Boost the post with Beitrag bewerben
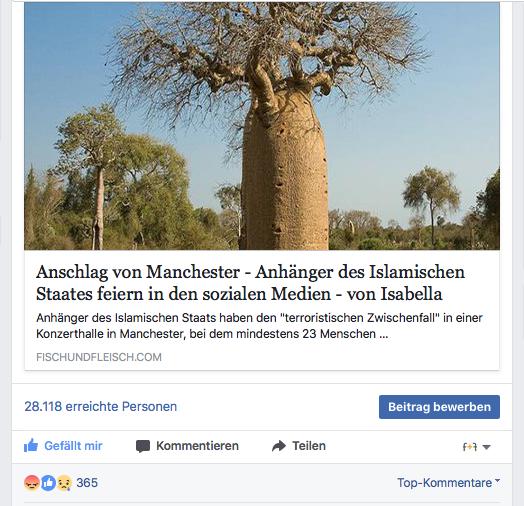The image size is (524, 506). (x=439, y=407)
